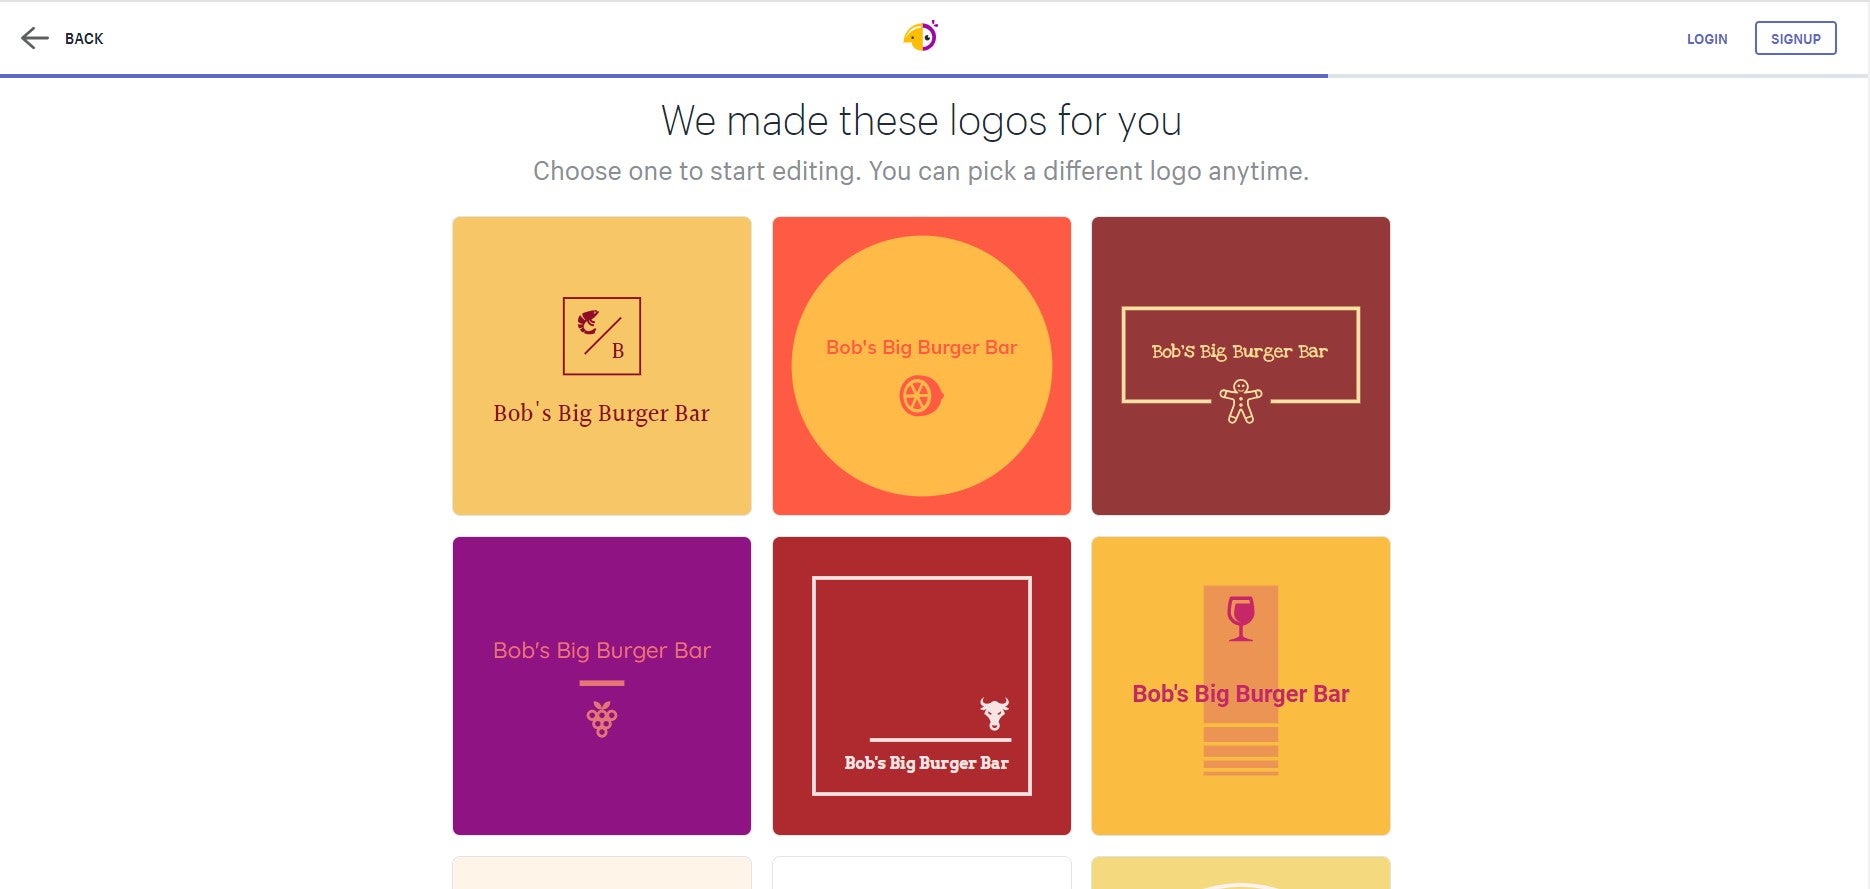The height and width of the screenshot is (889, 1870).
Task: Click the back arrow icon
Action: (36, 38)
